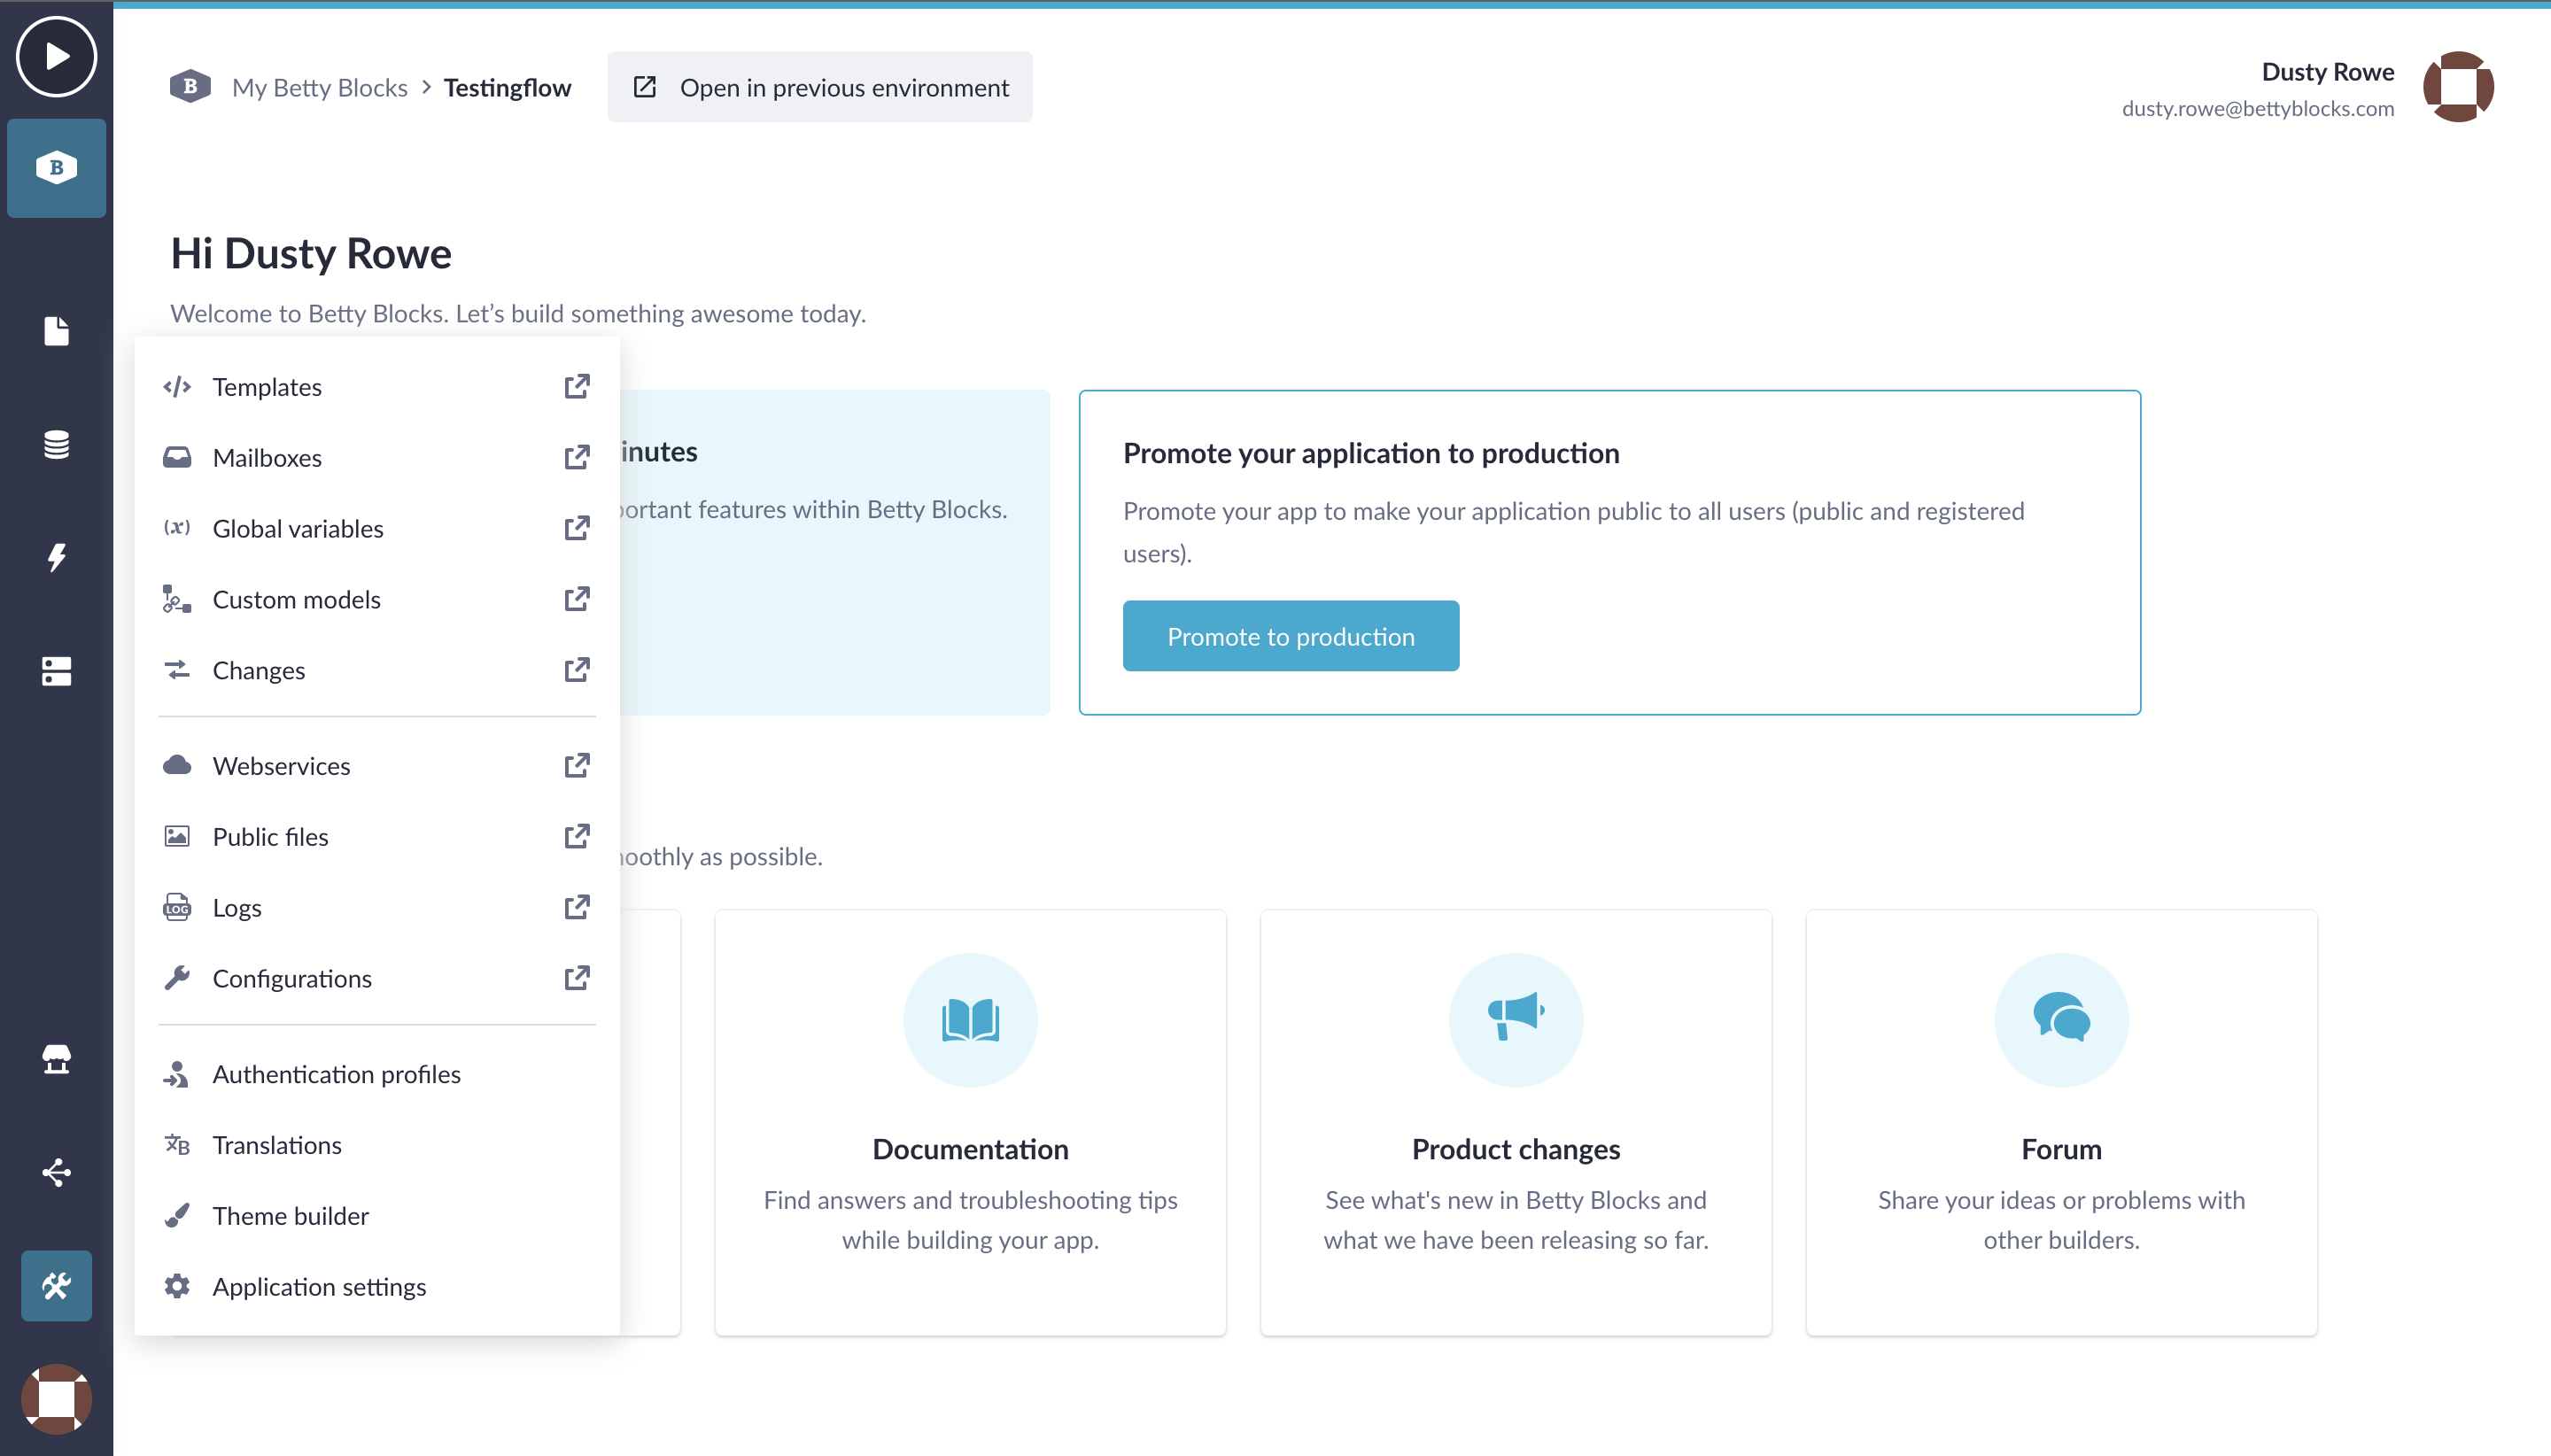The width and height of the screenshot is (2551, 1456).
Task: Open the Mailboxes configuration panel
Action: (267, 455)
